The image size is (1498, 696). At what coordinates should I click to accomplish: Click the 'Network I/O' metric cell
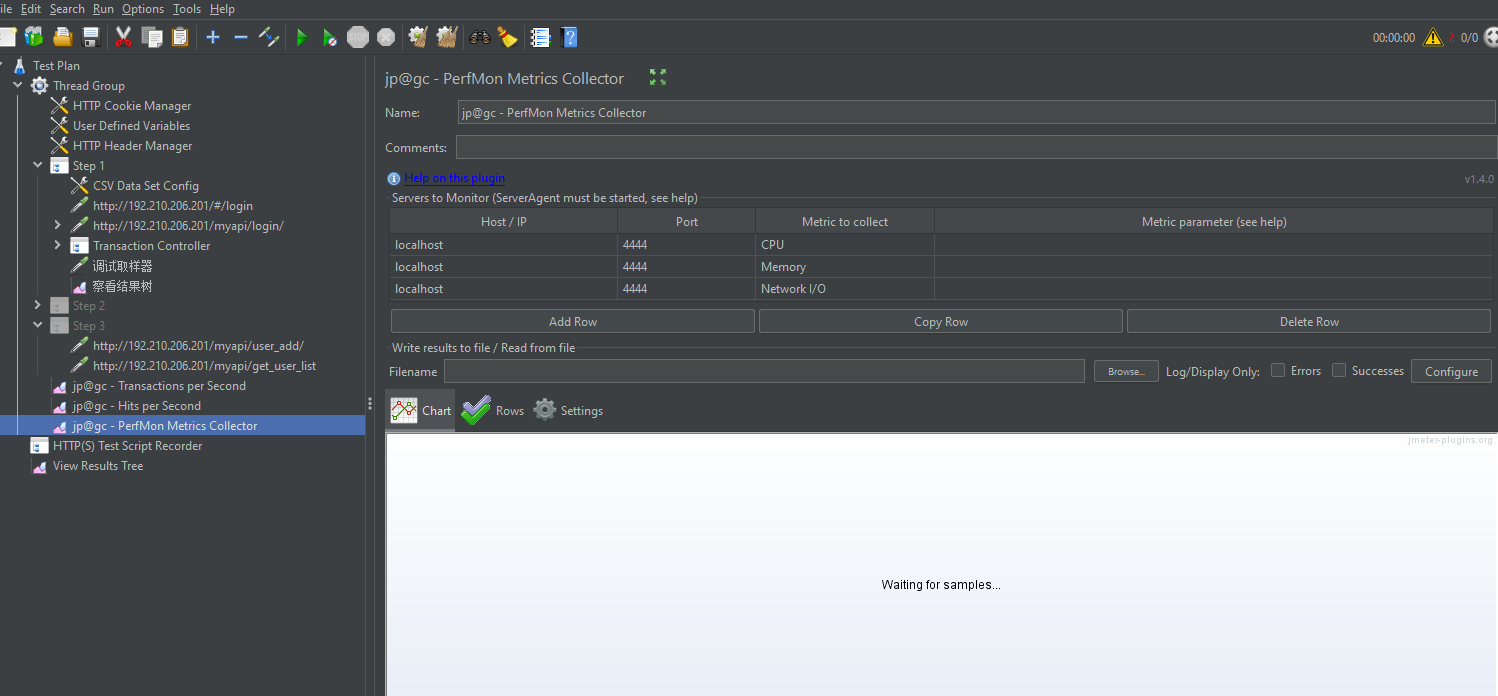845,288
